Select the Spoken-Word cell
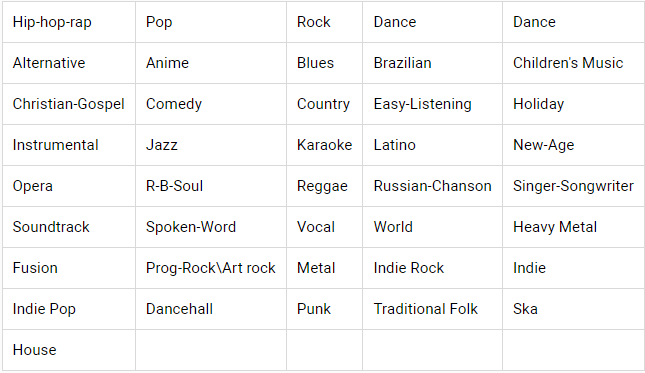This screenshot has height=373, width=645. click(x=211, y=227)
